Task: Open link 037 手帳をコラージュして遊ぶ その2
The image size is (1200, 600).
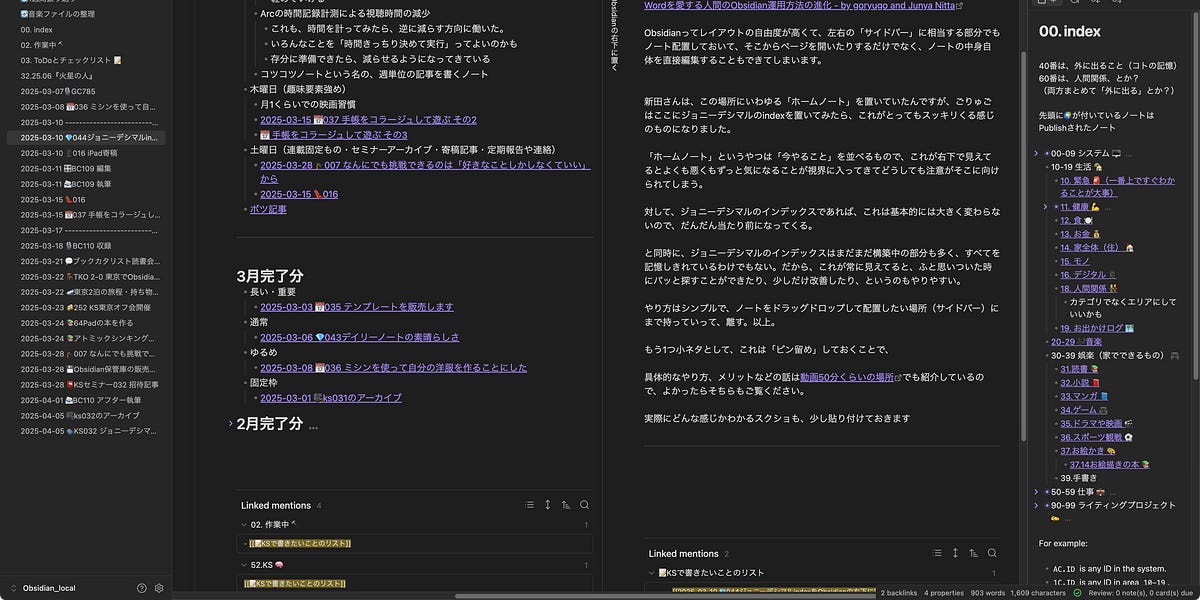Action: [x=368, y=119]
